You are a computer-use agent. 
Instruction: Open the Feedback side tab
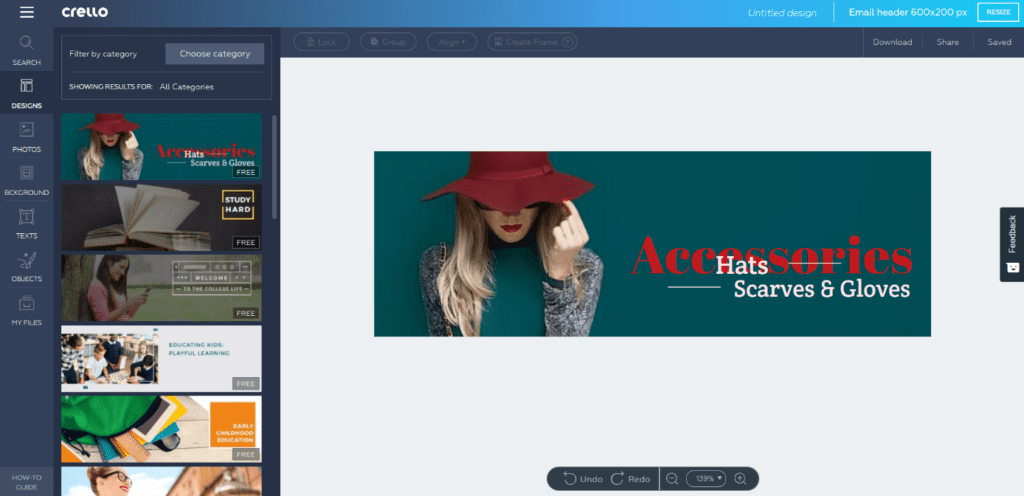1012,245
